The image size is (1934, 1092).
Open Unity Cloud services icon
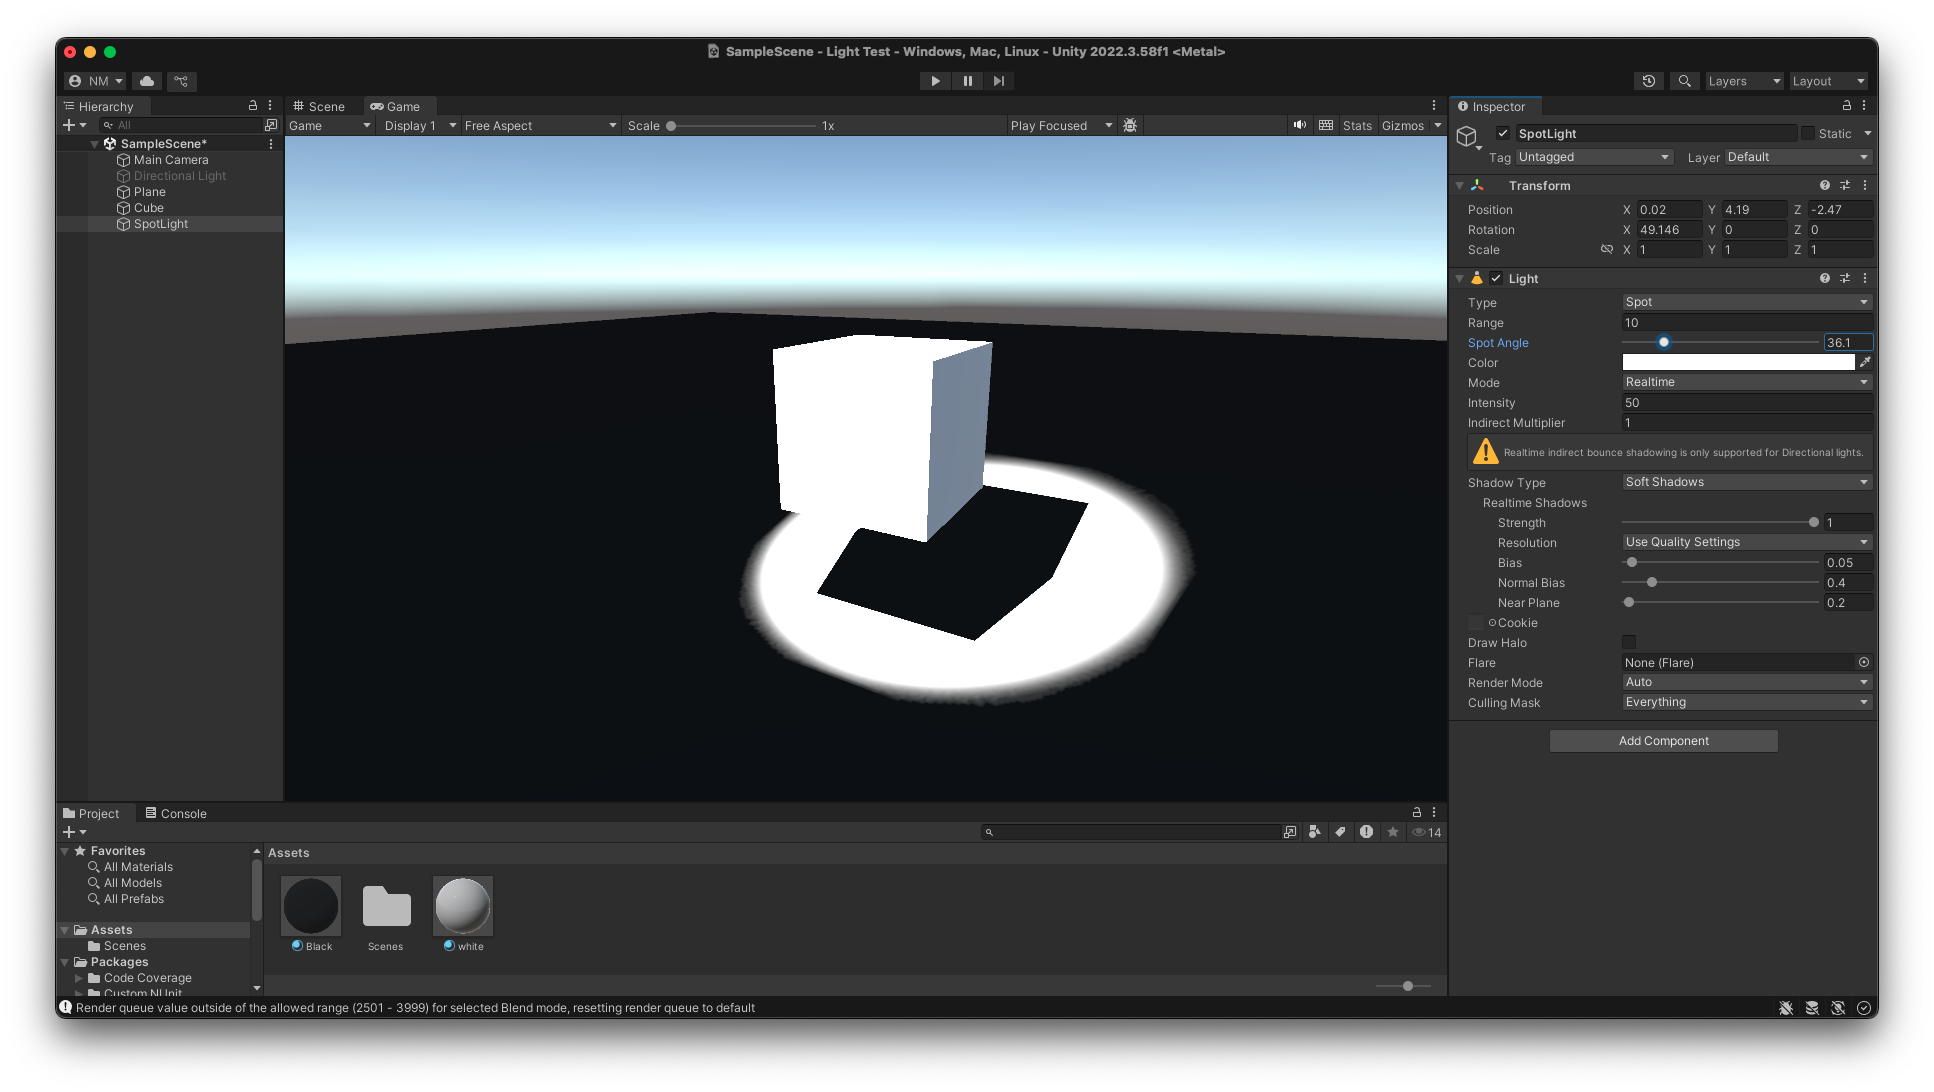[147, 81]
